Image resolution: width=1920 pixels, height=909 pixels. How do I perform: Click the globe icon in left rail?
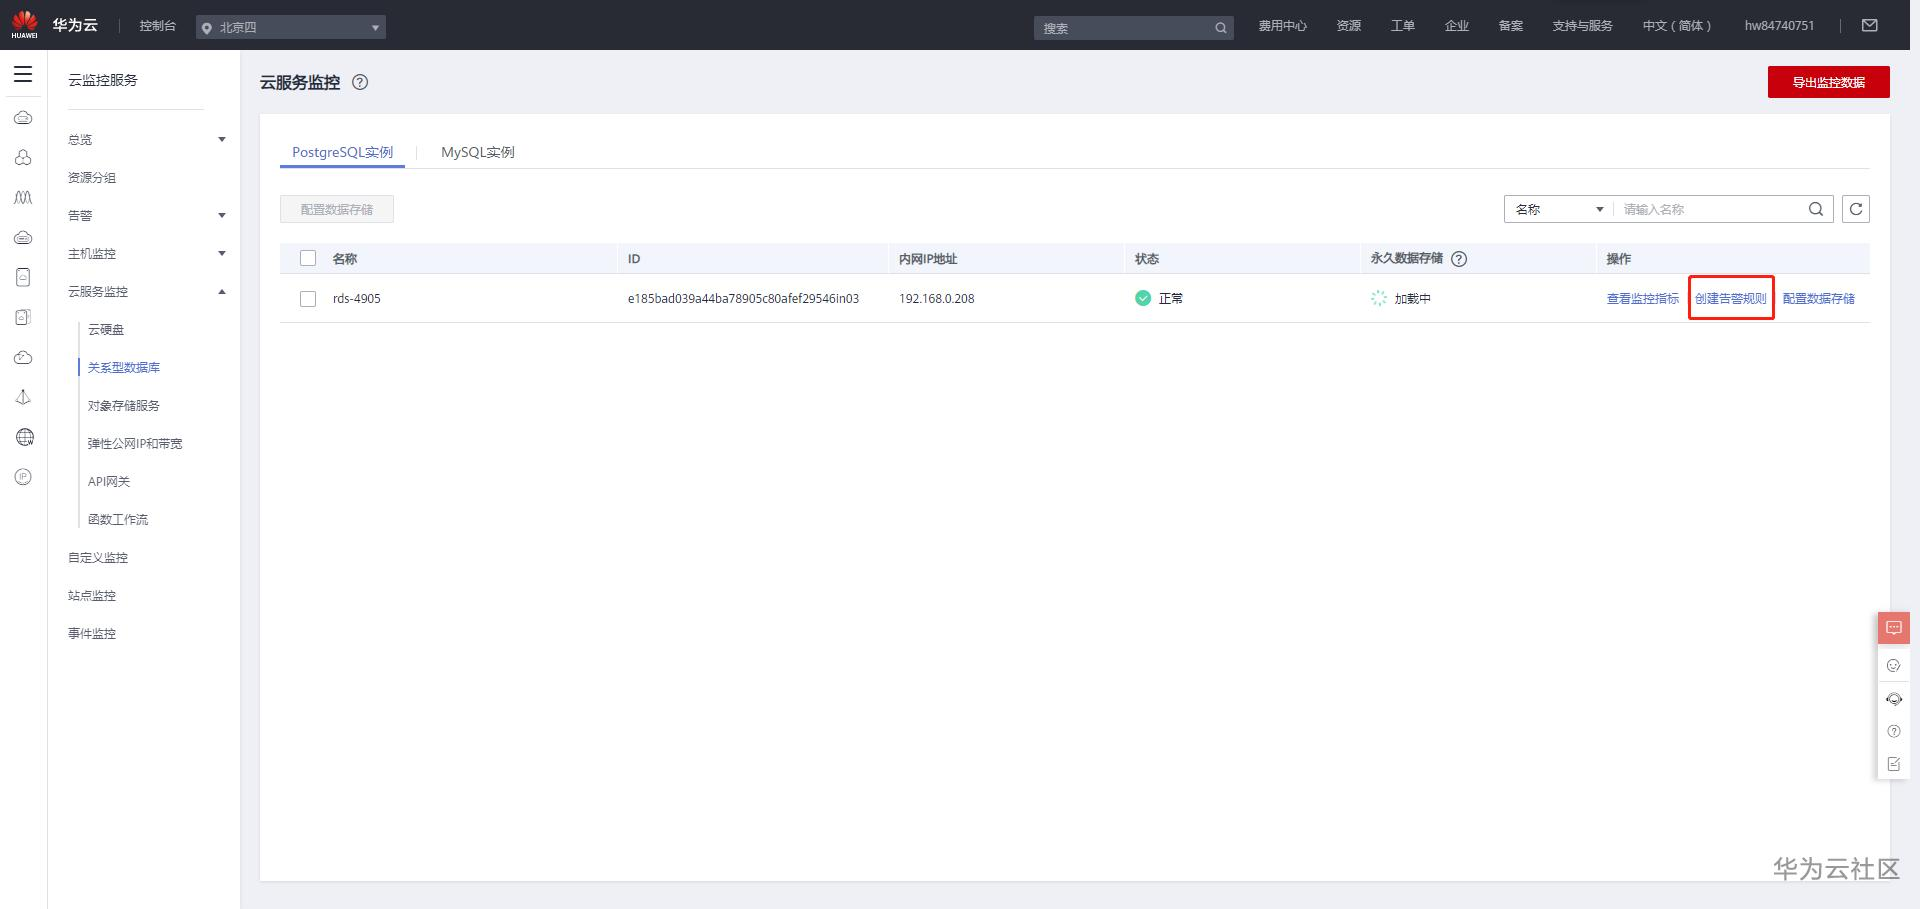pyautogui.click(x=24, y=437)
